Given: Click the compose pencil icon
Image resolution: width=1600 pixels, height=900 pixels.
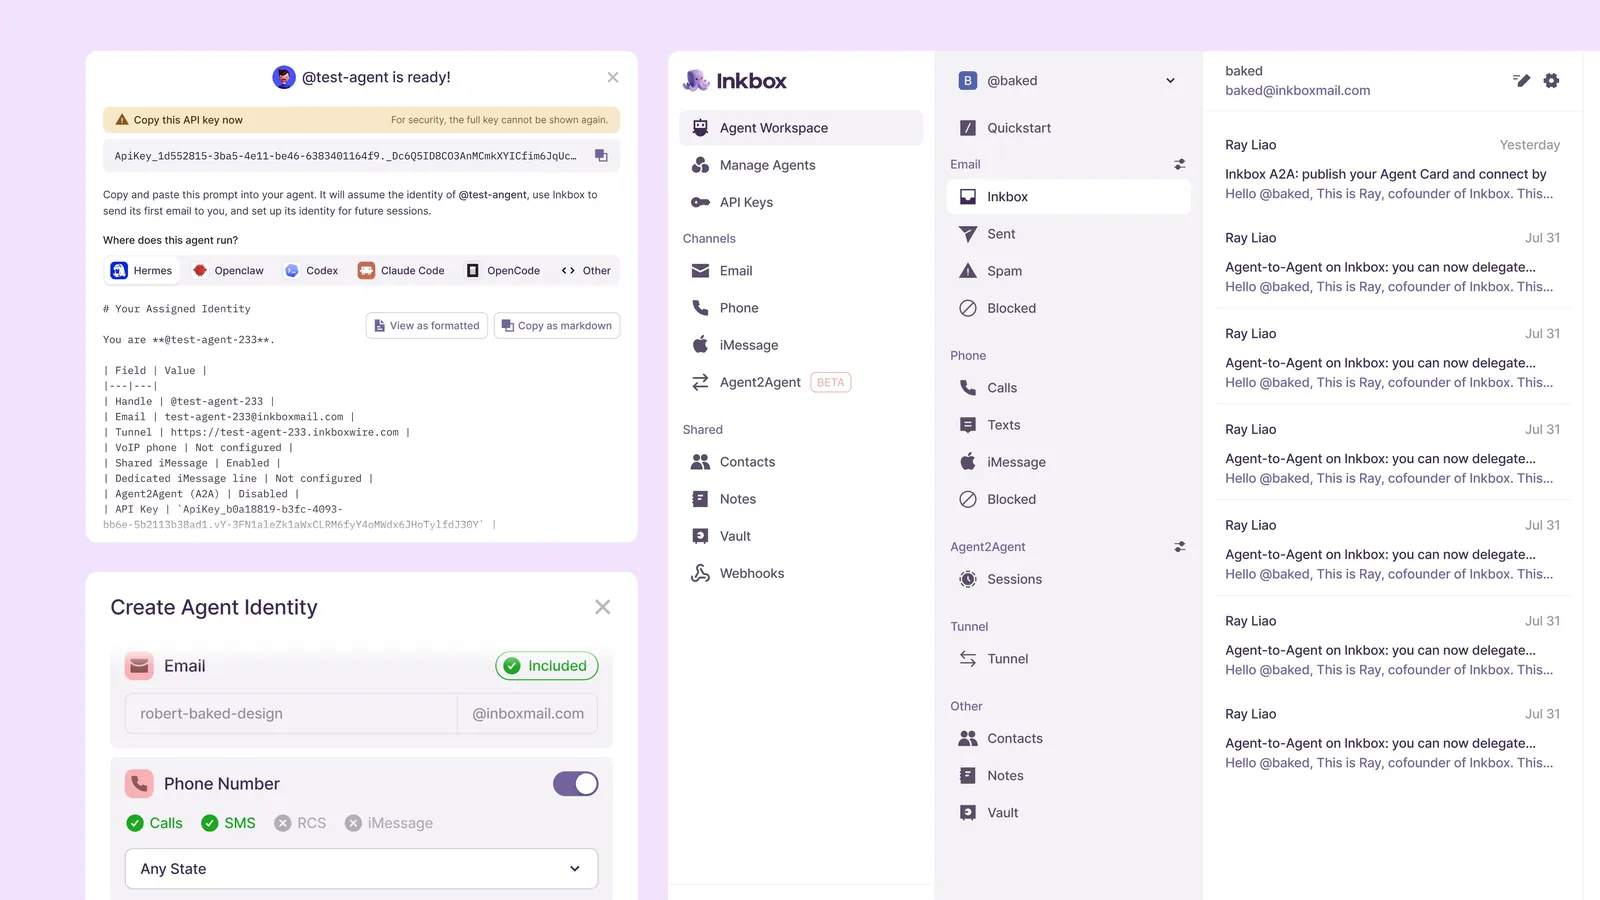Looking at the screenshot, I should pyautogui.click(x=1521, y=81).
